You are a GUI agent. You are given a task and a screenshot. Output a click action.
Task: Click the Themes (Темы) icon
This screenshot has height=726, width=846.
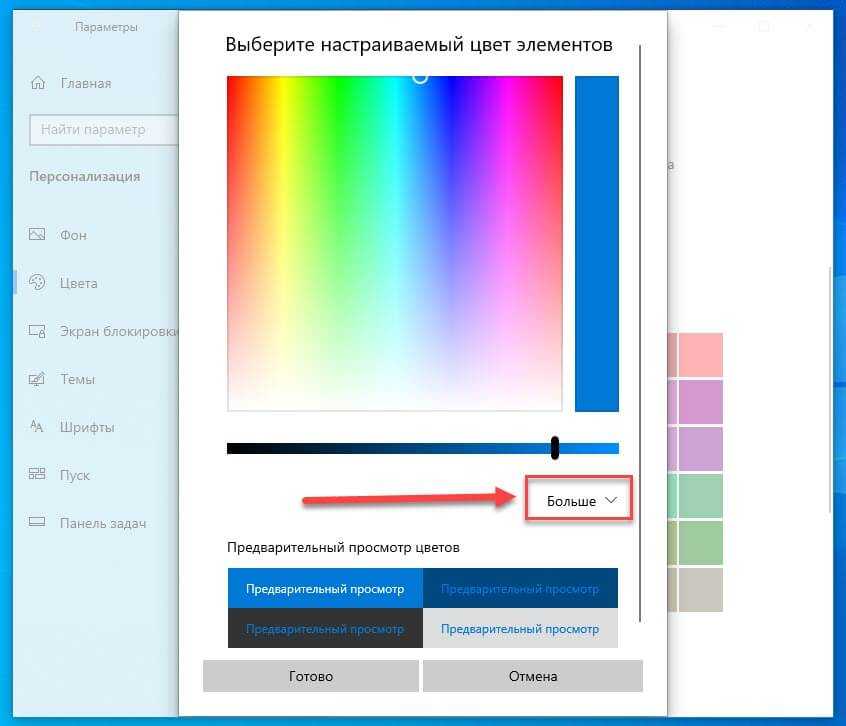[38, 379]
